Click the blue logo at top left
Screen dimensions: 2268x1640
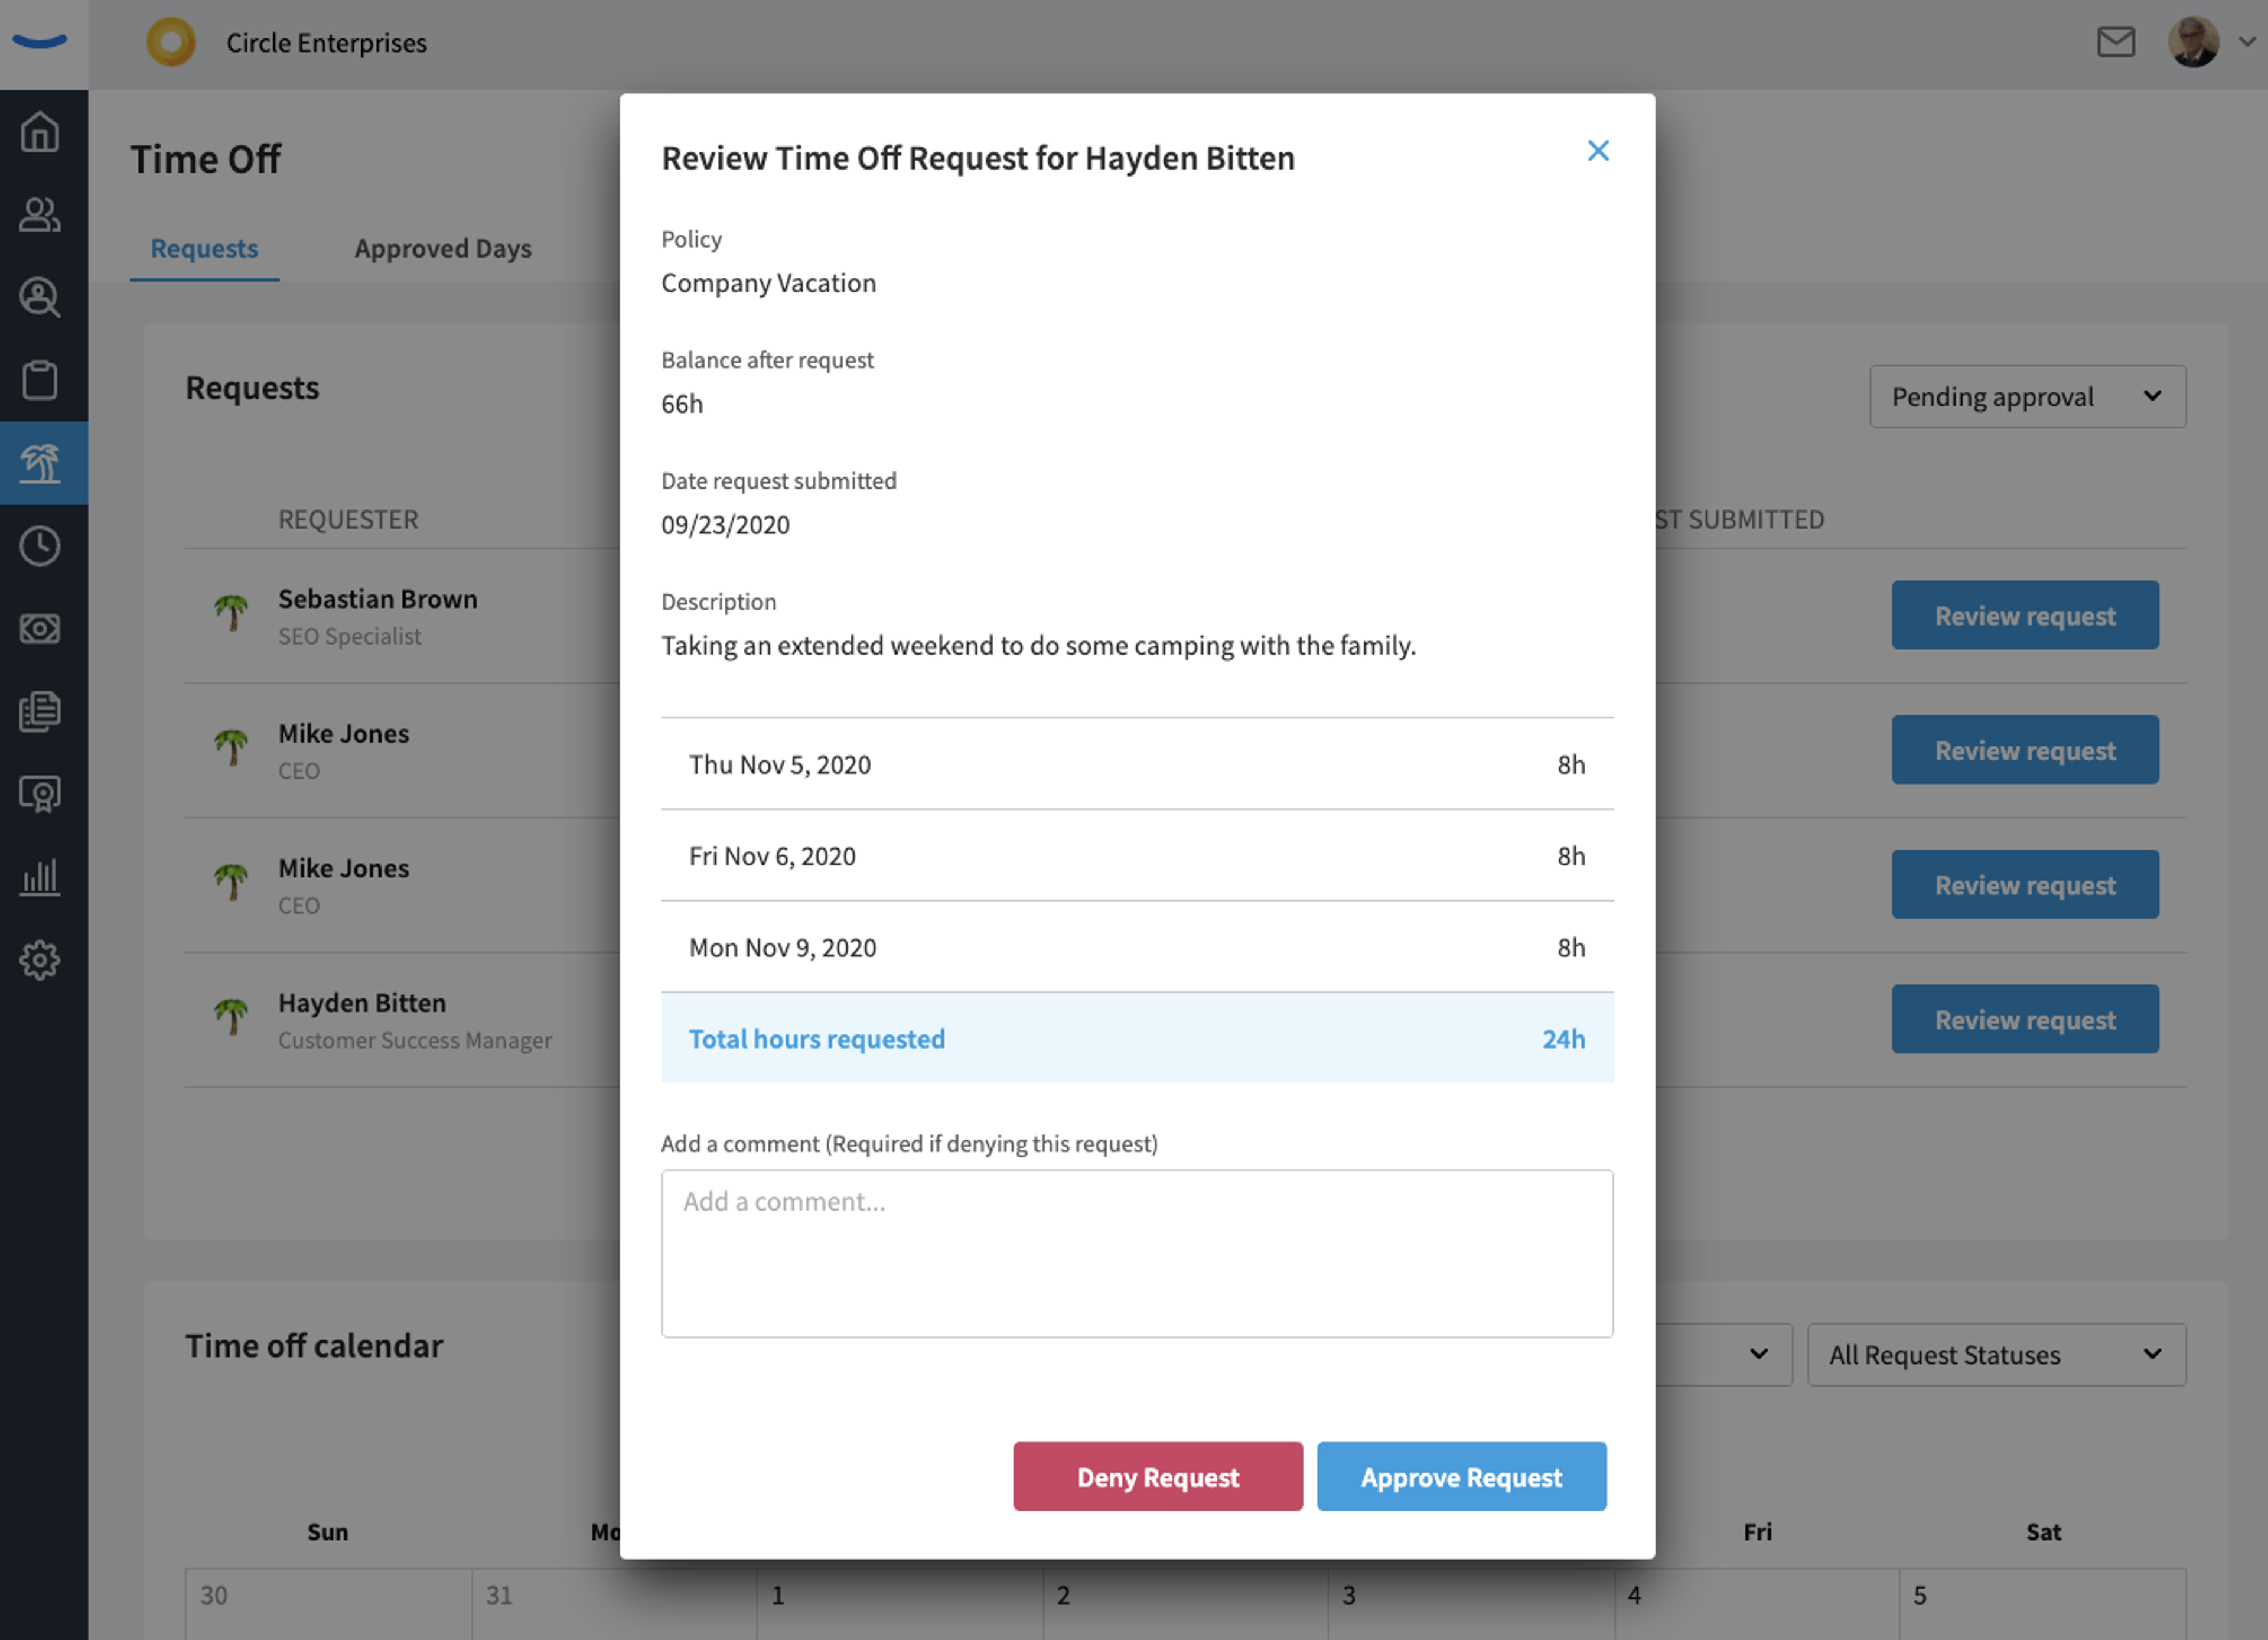pyautogui.click(x=40, y=42)
